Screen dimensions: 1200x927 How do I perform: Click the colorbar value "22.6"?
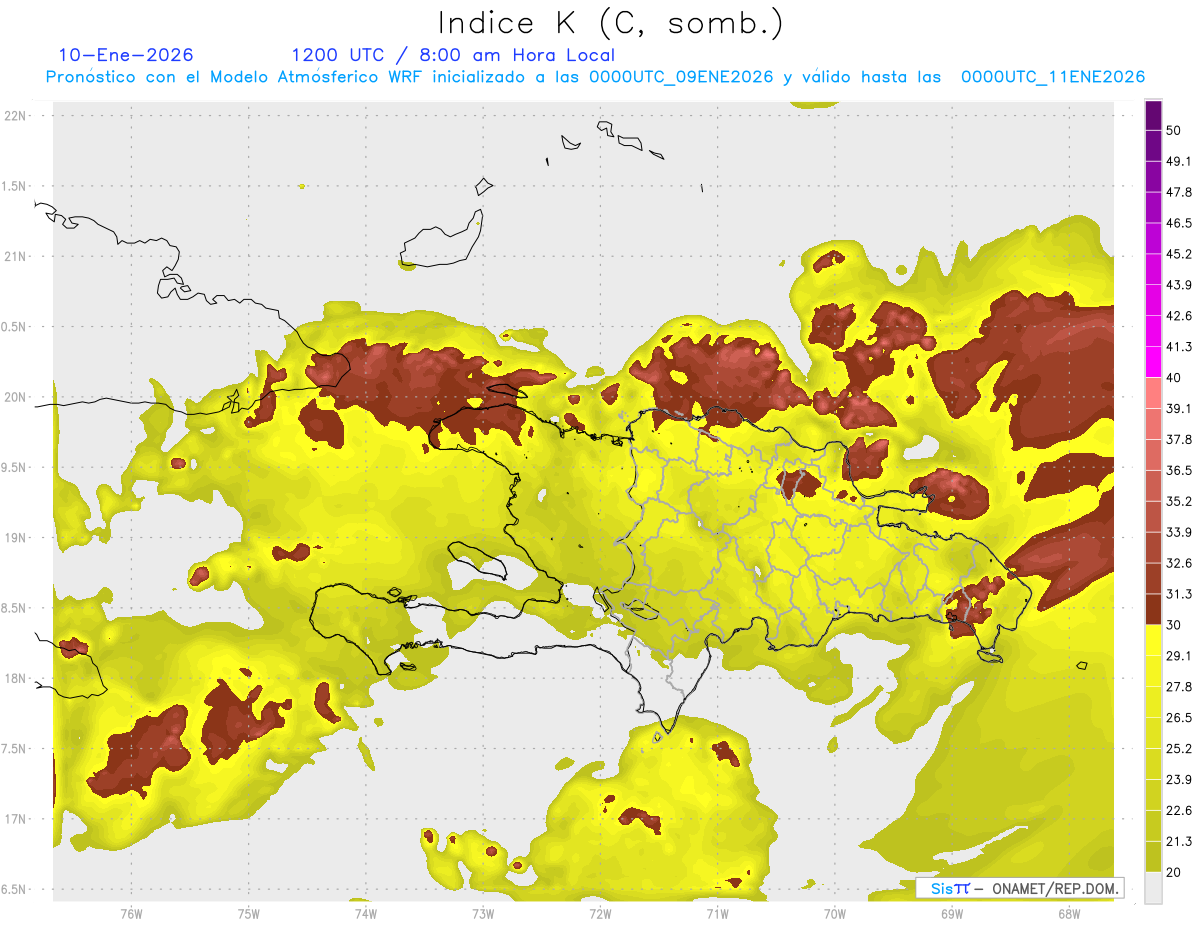click(1179, 811)
